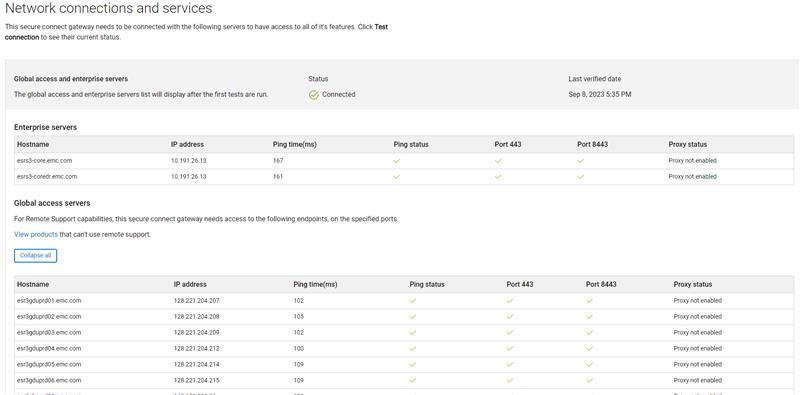Click Port 443 checkmark for esr3gduprd04.emc.com

(x=510, y=349)
